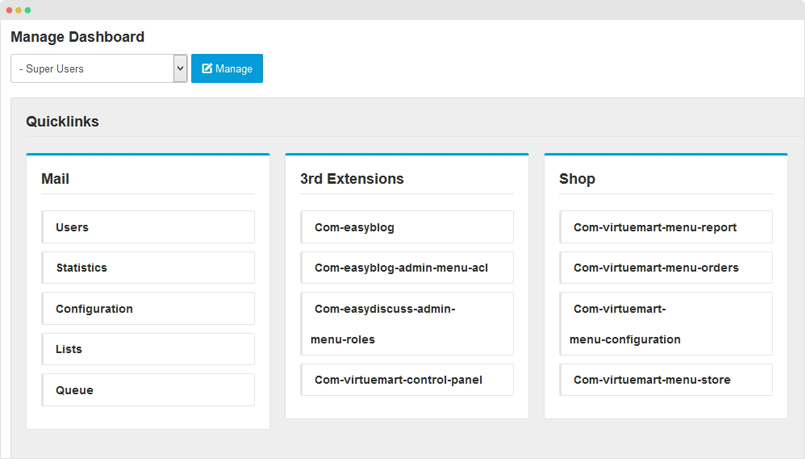805x459 pixels.
Task: Open the Configuration quicklink in Mail
Action: point(148,309)
